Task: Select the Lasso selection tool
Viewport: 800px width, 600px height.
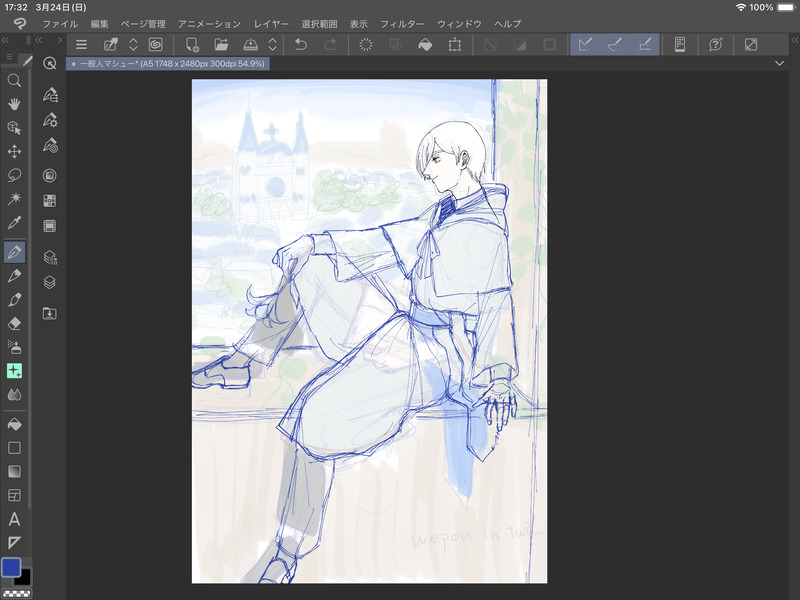Action: 14,175
